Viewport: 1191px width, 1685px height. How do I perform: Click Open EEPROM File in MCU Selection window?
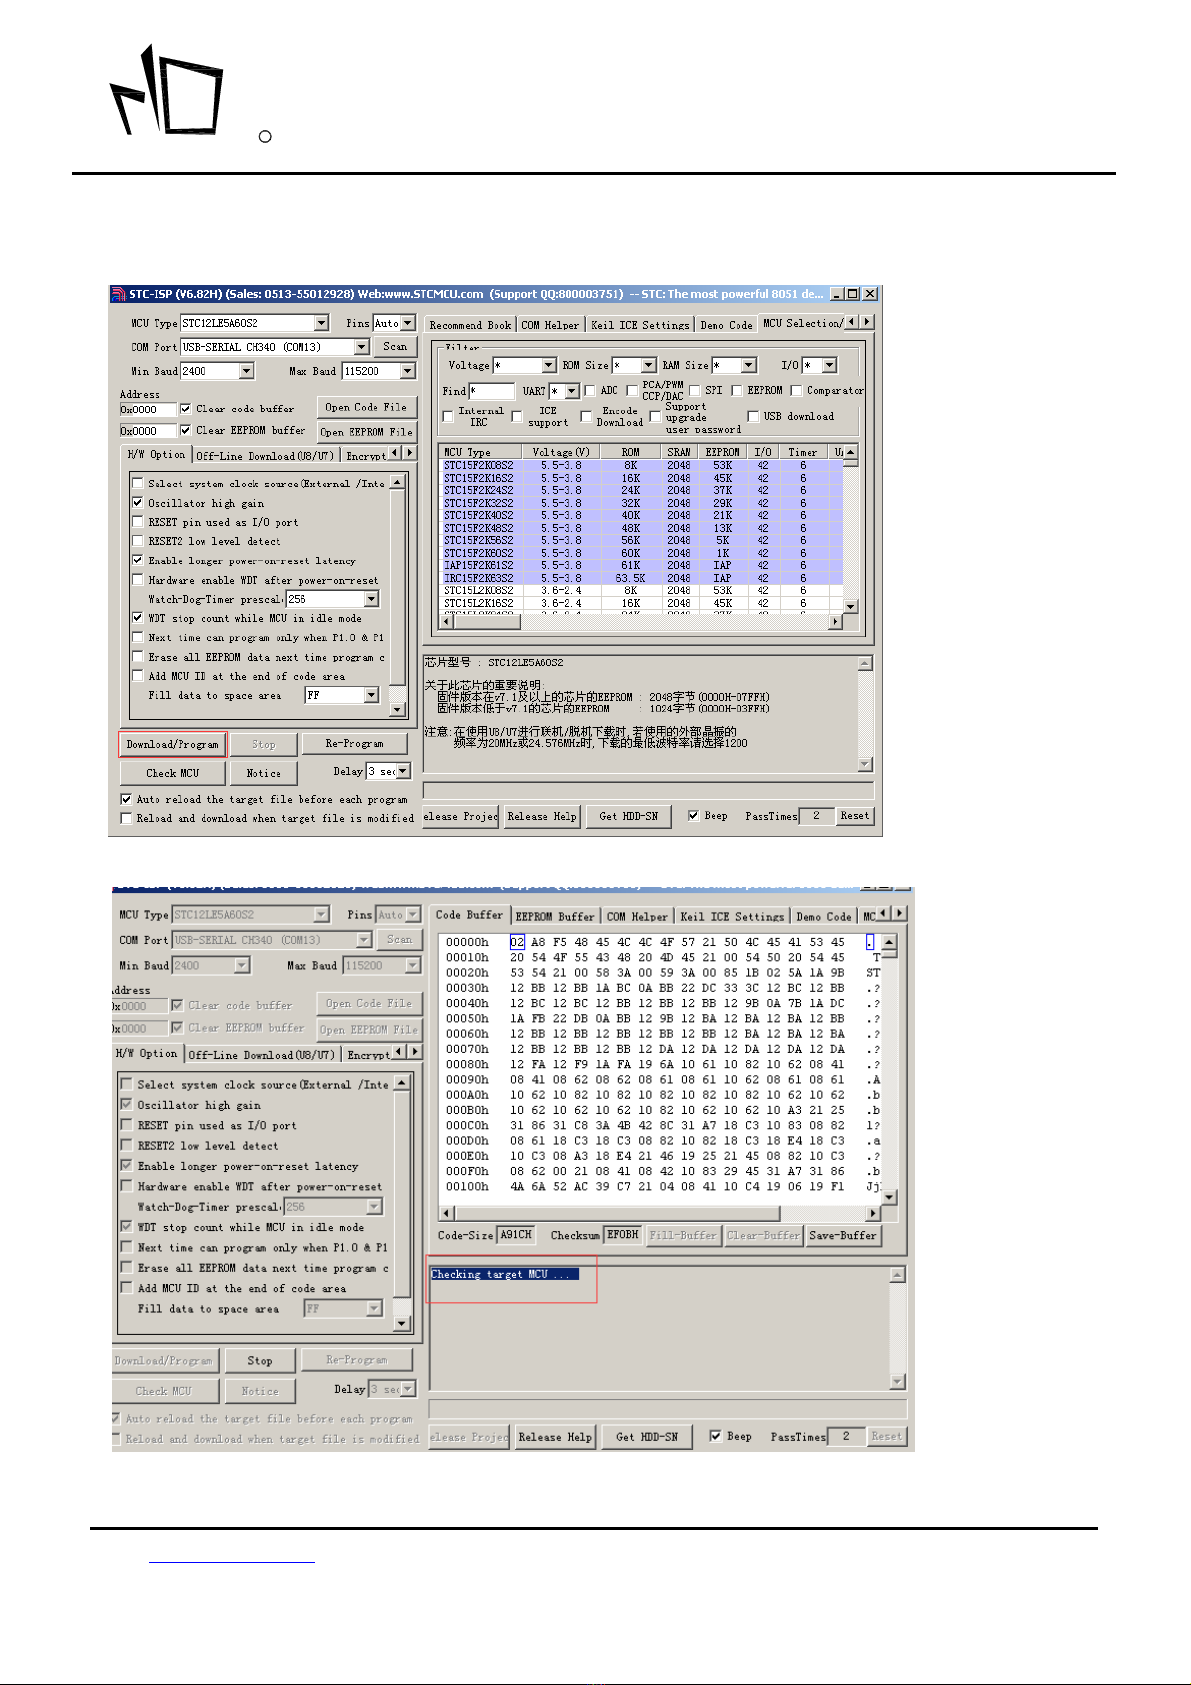click(x=365, y=432)
